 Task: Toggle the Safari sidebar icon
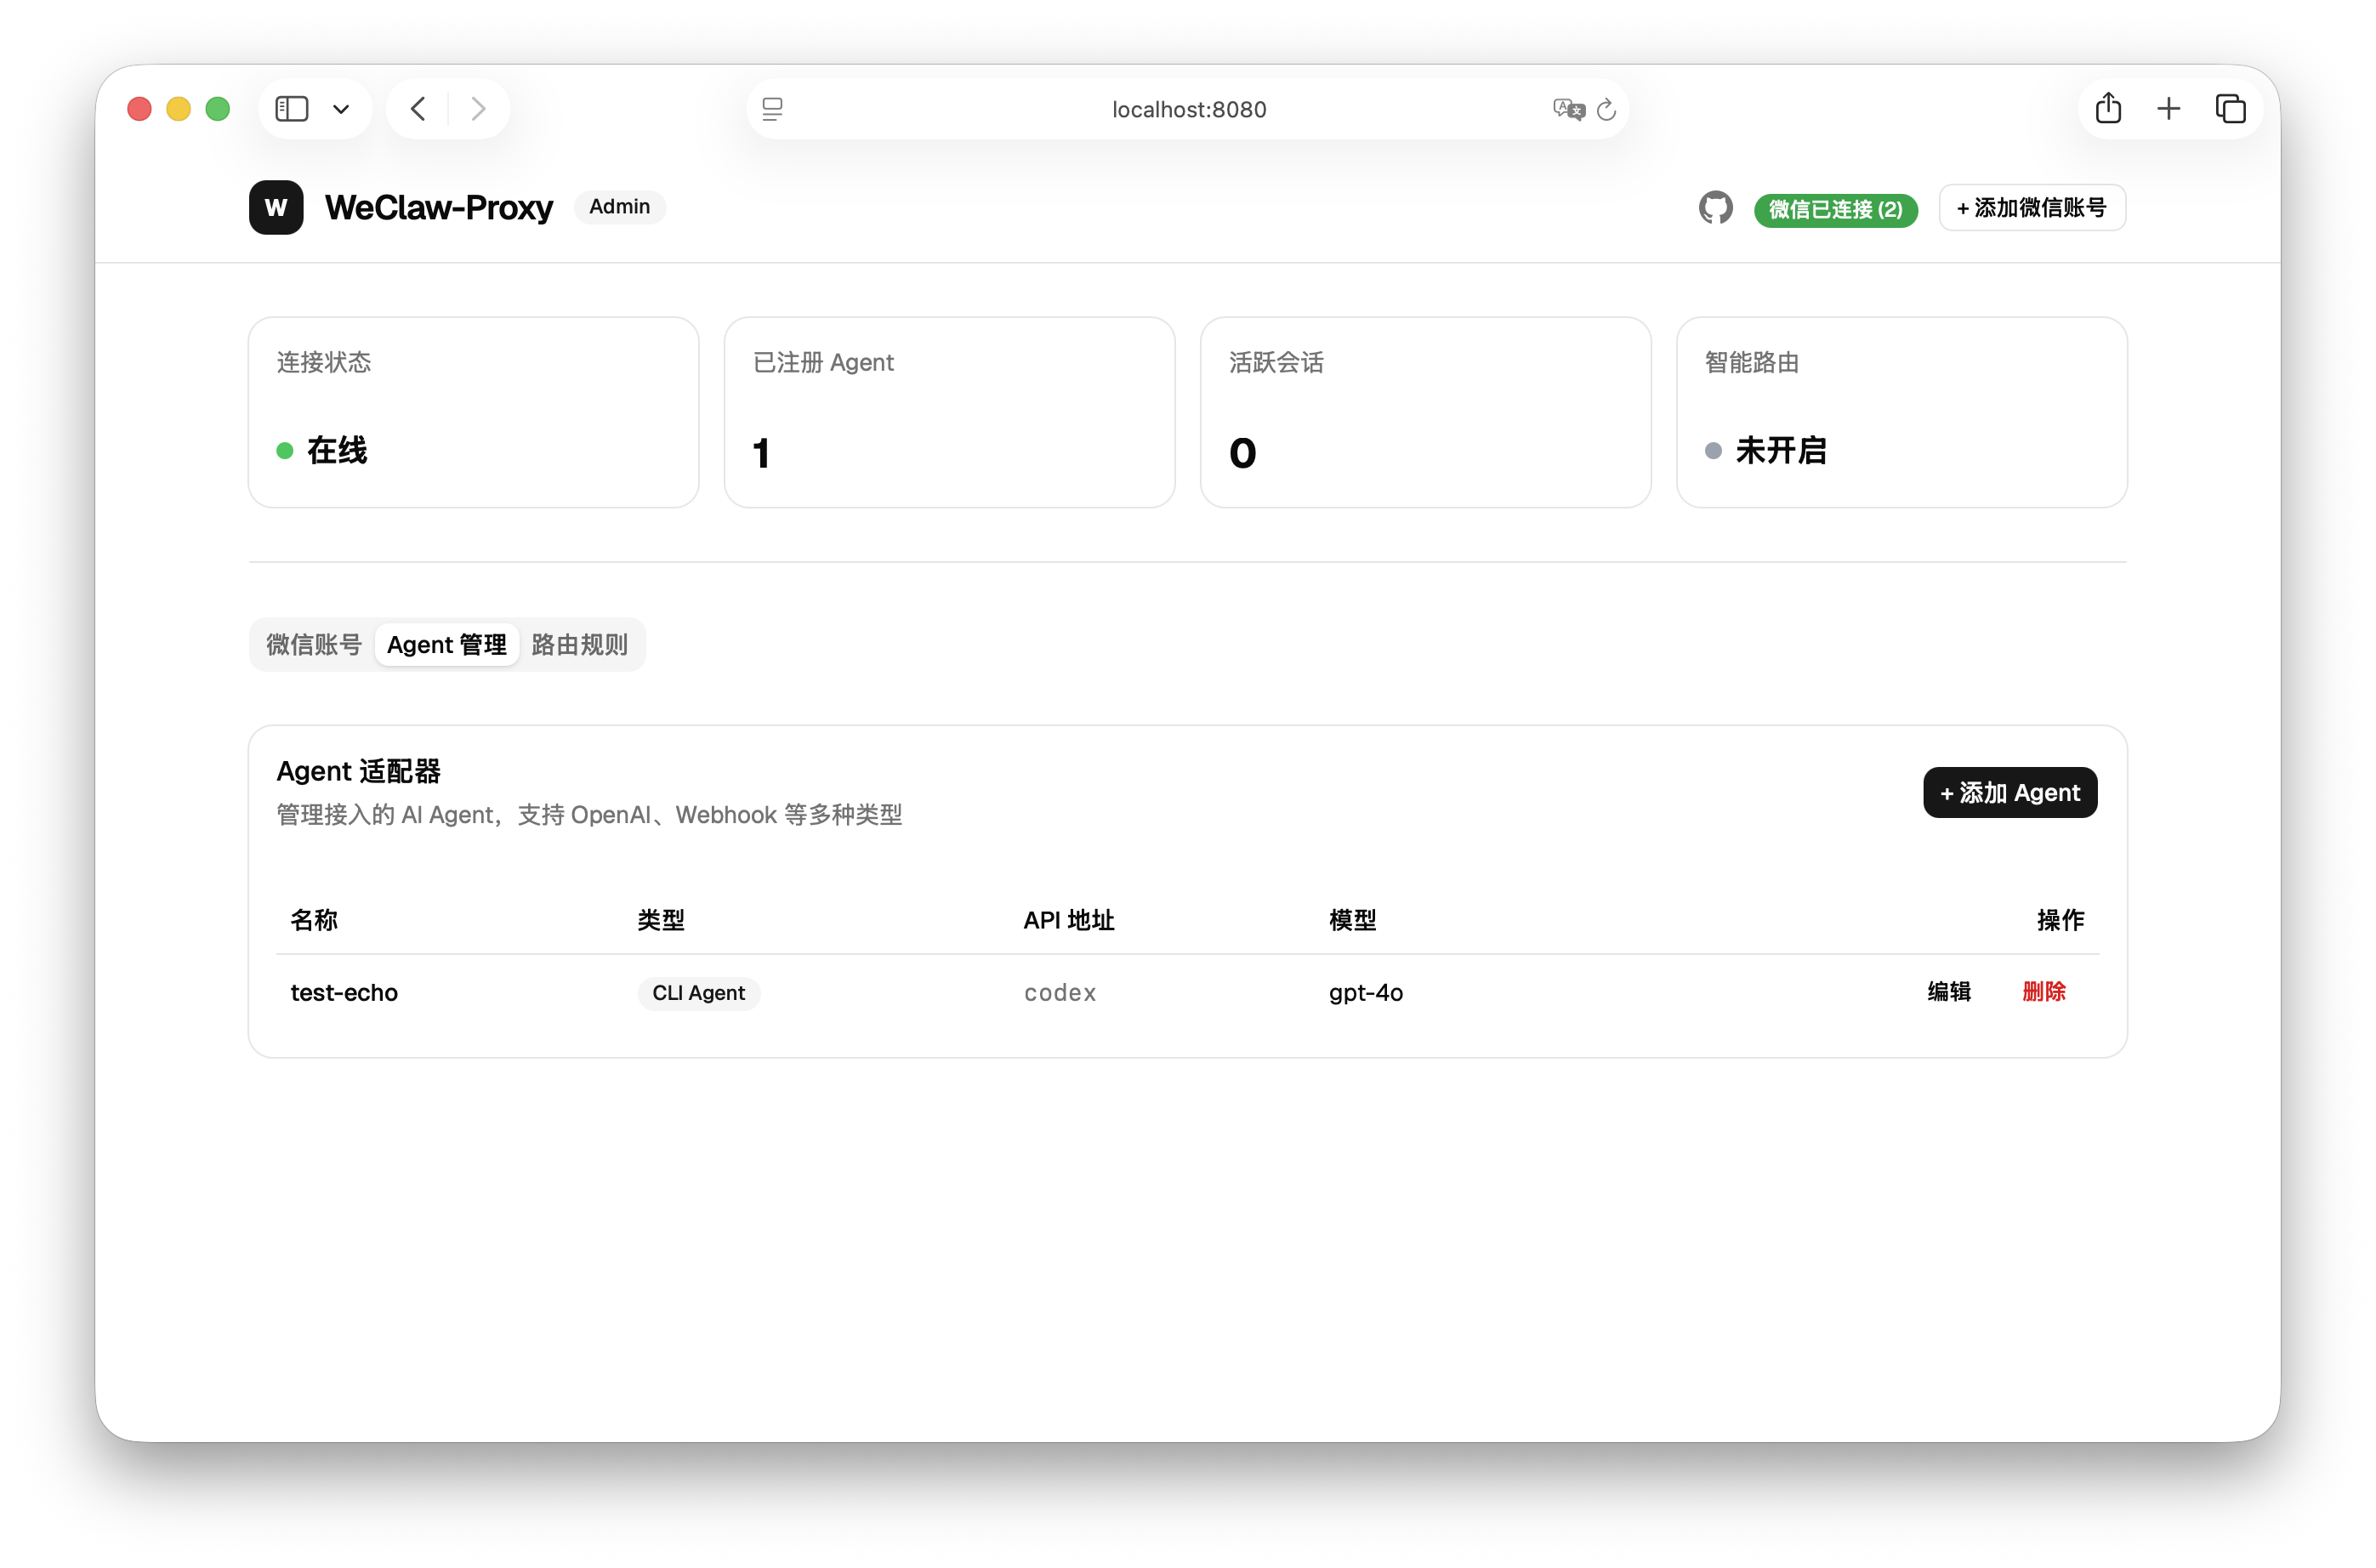pyautogui.click(x=292, y=109)
